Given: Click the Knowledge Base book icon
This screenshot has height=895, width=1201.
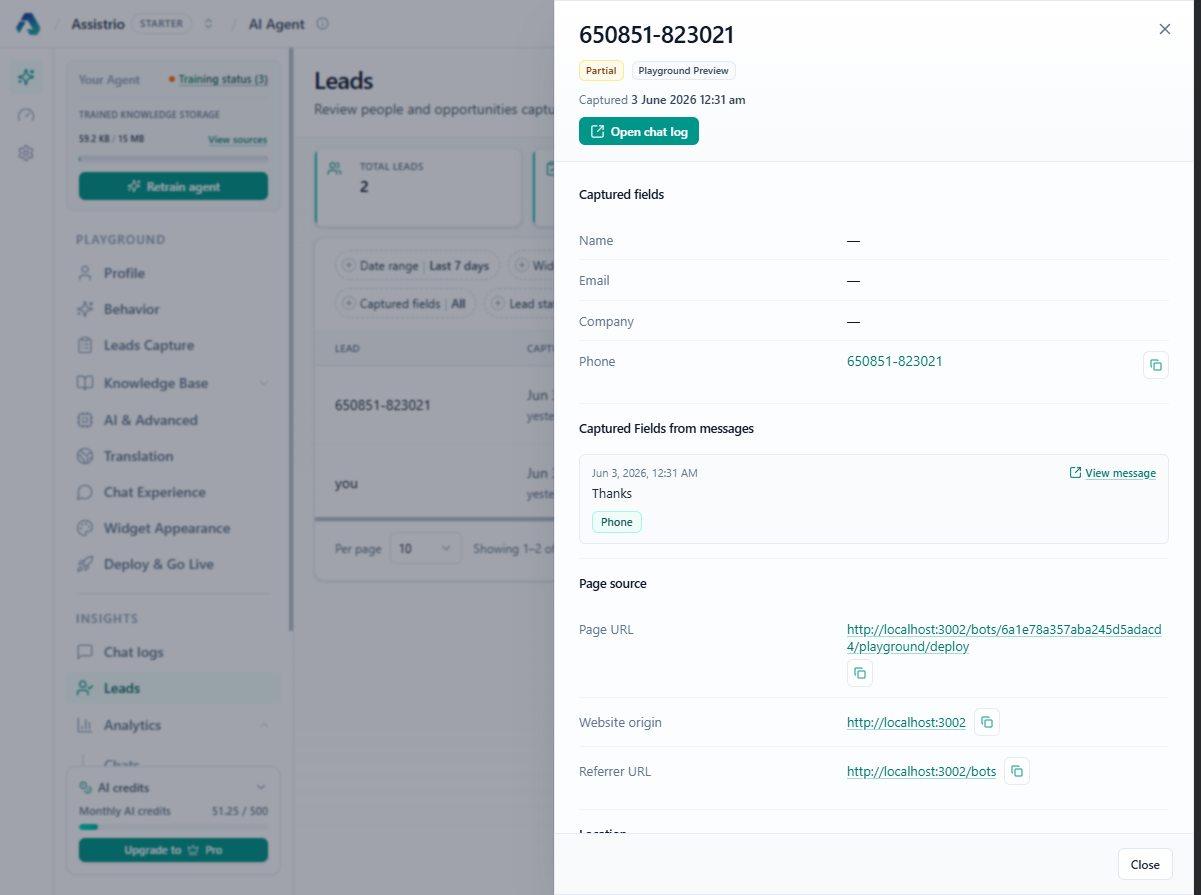Looking at the screenshot, I should tap(85, 383).
